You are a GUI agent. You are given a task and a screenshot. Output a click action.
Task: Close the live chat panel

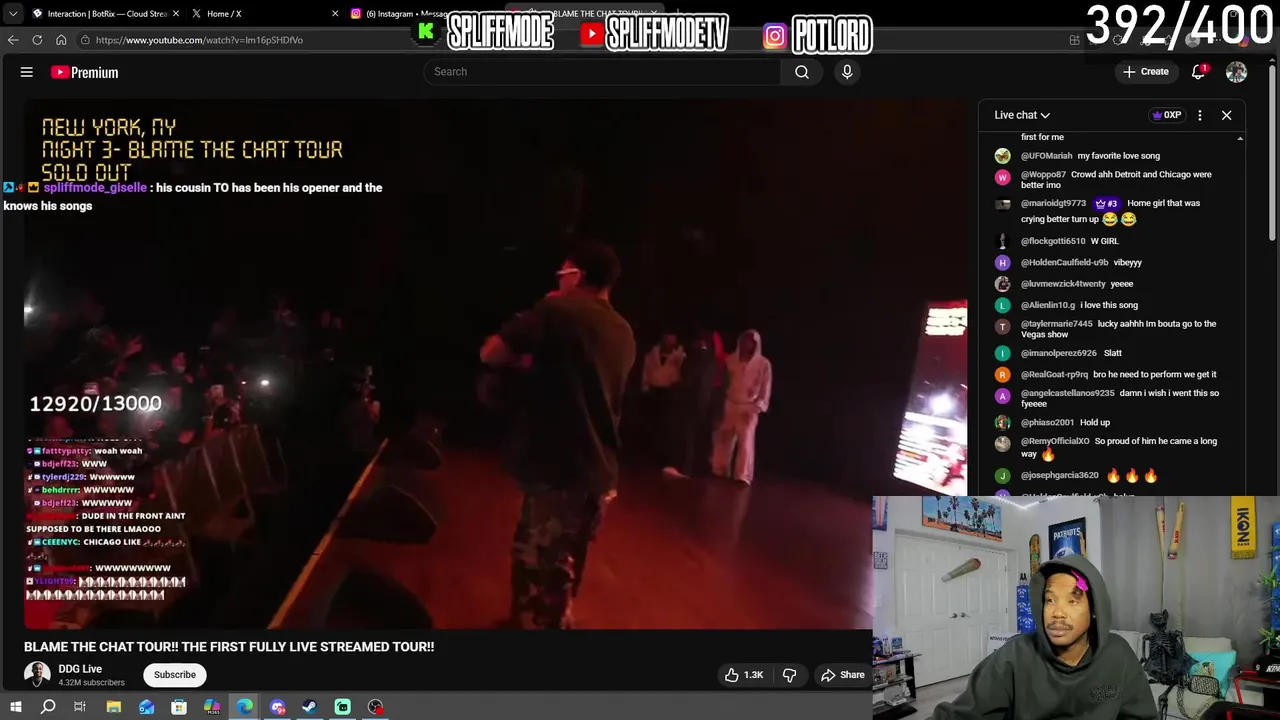click(1227, 115)
